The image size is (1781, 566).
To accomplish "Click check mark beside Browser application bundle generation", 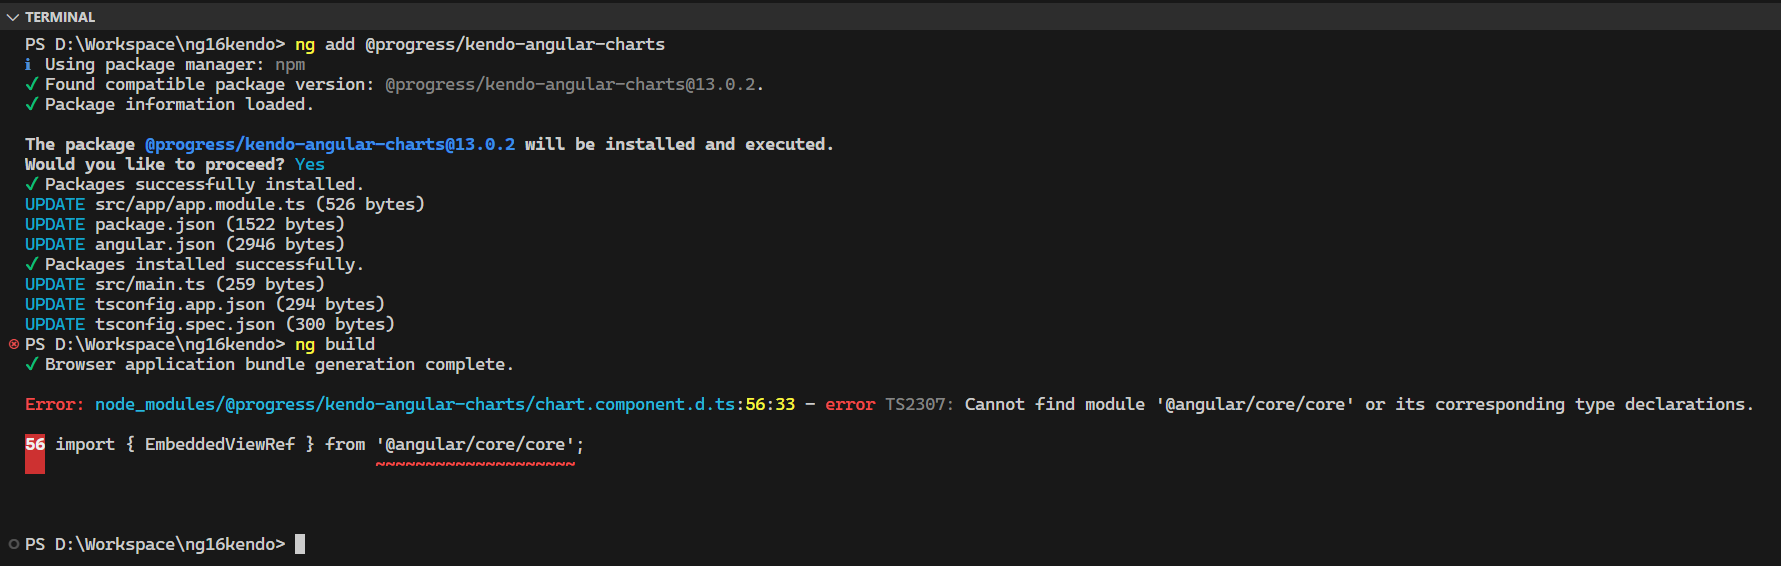I will 32,364.
